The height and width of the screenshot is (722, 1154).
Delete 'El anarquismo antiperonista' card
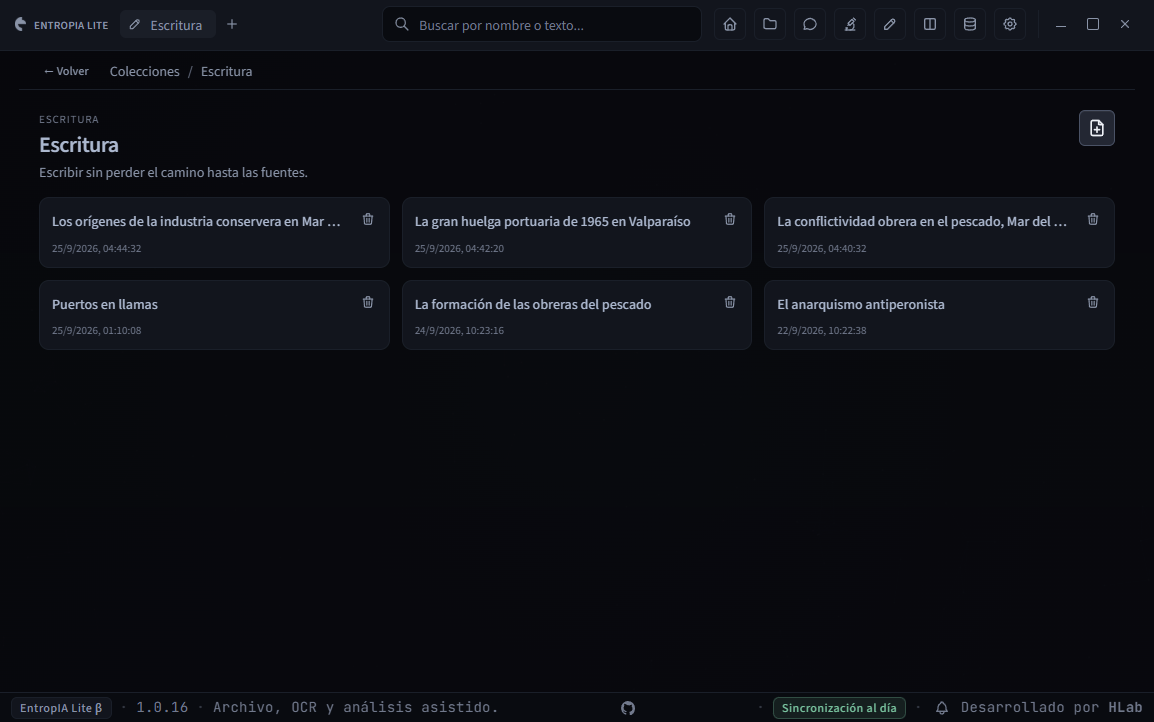pyautogui.click(x=1093, y=302)
